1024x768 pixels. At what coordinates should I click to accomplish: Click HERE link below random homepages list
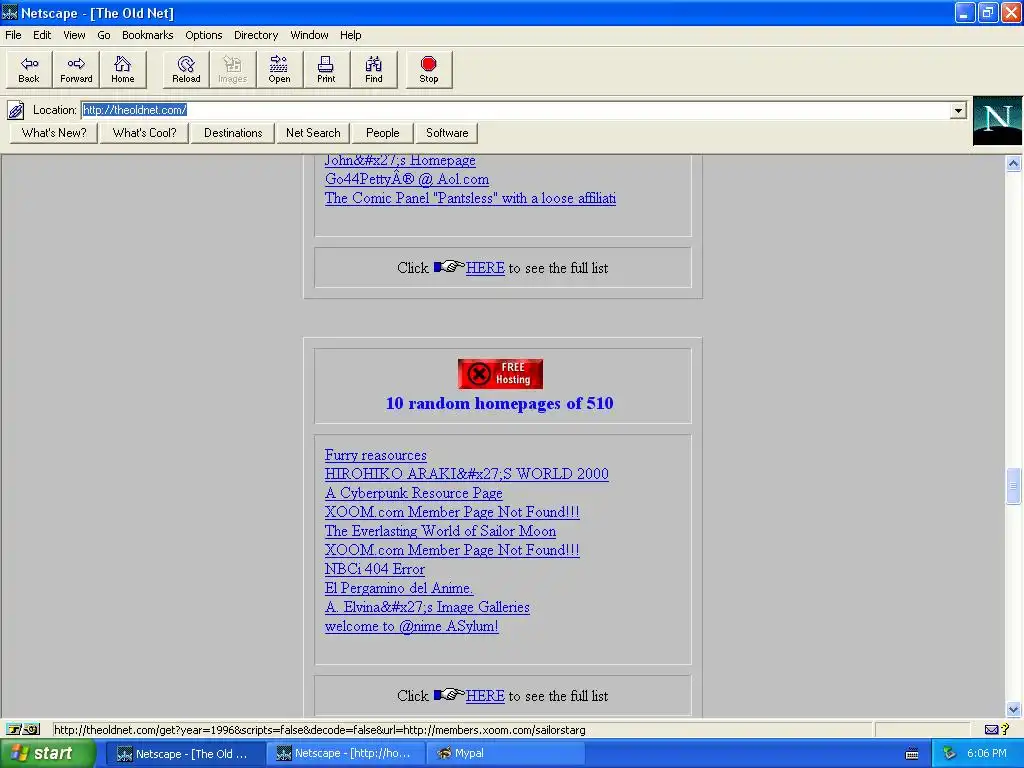click(x=485, y=696)
